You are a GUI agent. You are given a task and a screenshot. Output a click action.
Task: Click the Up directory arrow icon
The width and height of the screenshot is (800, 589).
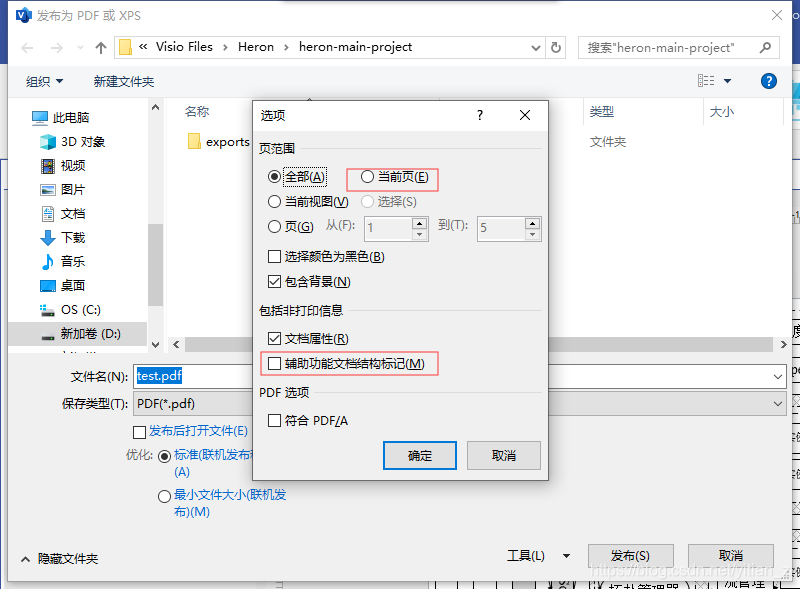(x=101, y=47)
